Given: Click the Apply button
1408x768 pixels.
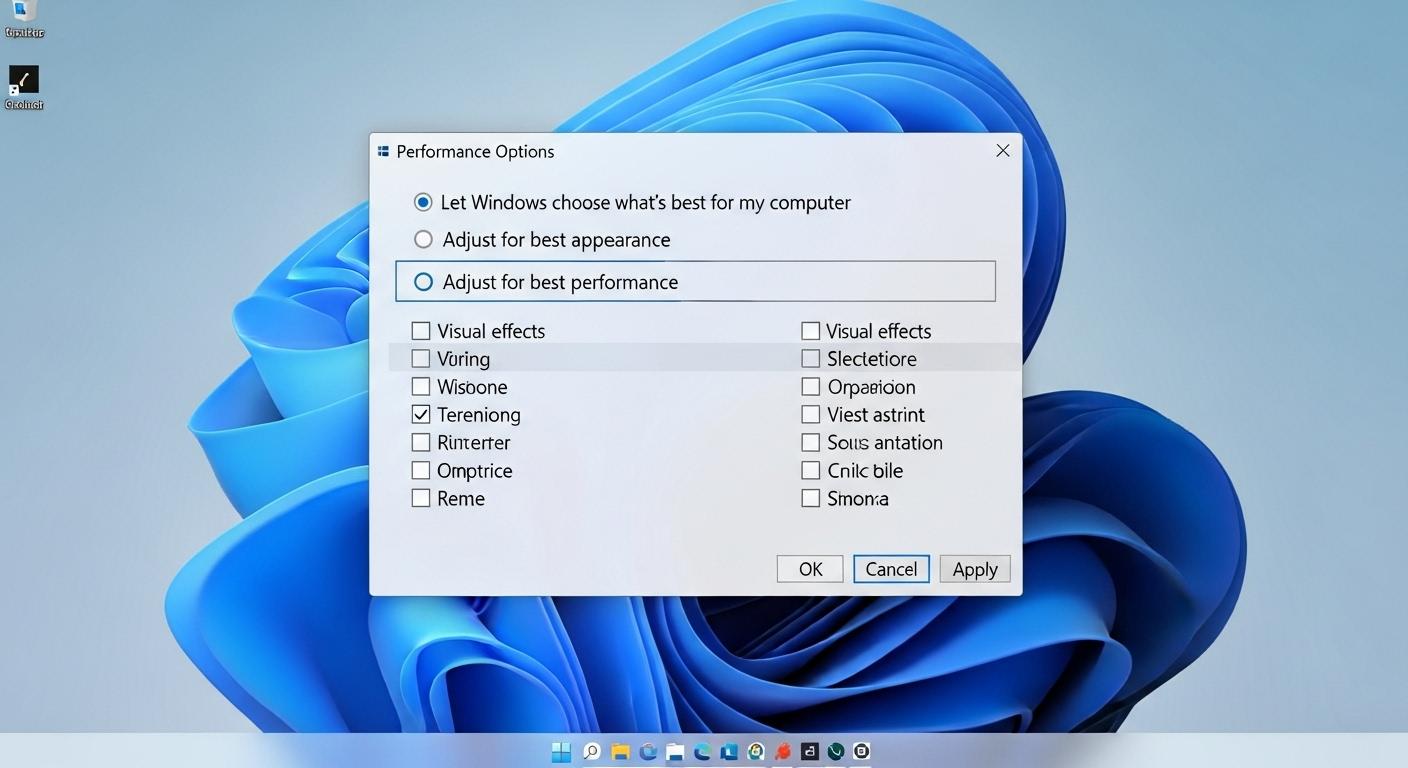Looking at the screenshot, I should [x=974, y=568].
